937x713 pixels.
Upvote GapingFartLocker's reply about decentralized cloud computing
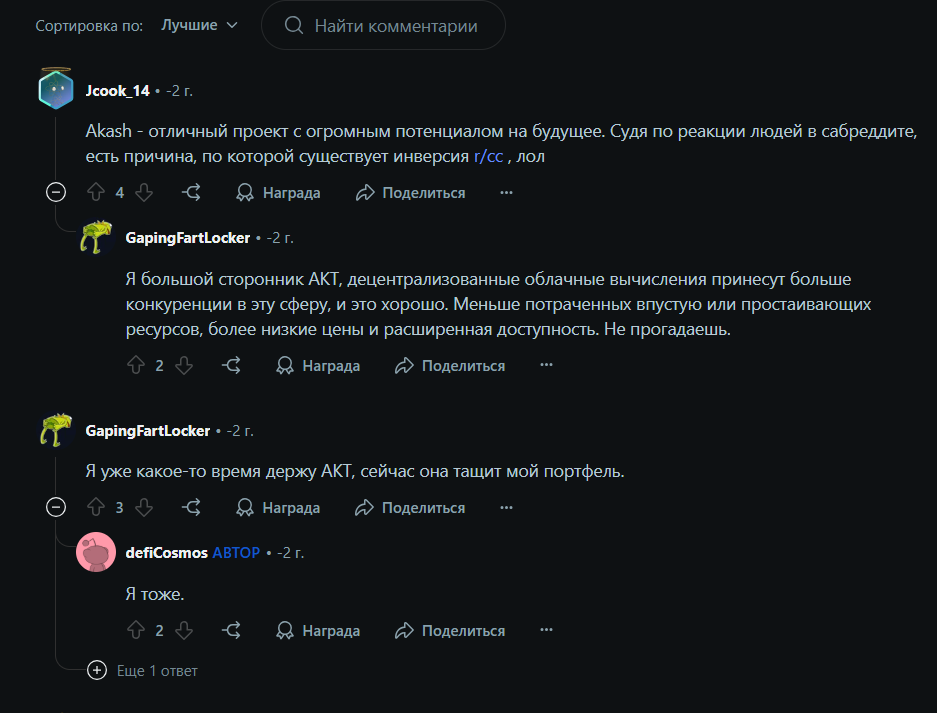136,366
